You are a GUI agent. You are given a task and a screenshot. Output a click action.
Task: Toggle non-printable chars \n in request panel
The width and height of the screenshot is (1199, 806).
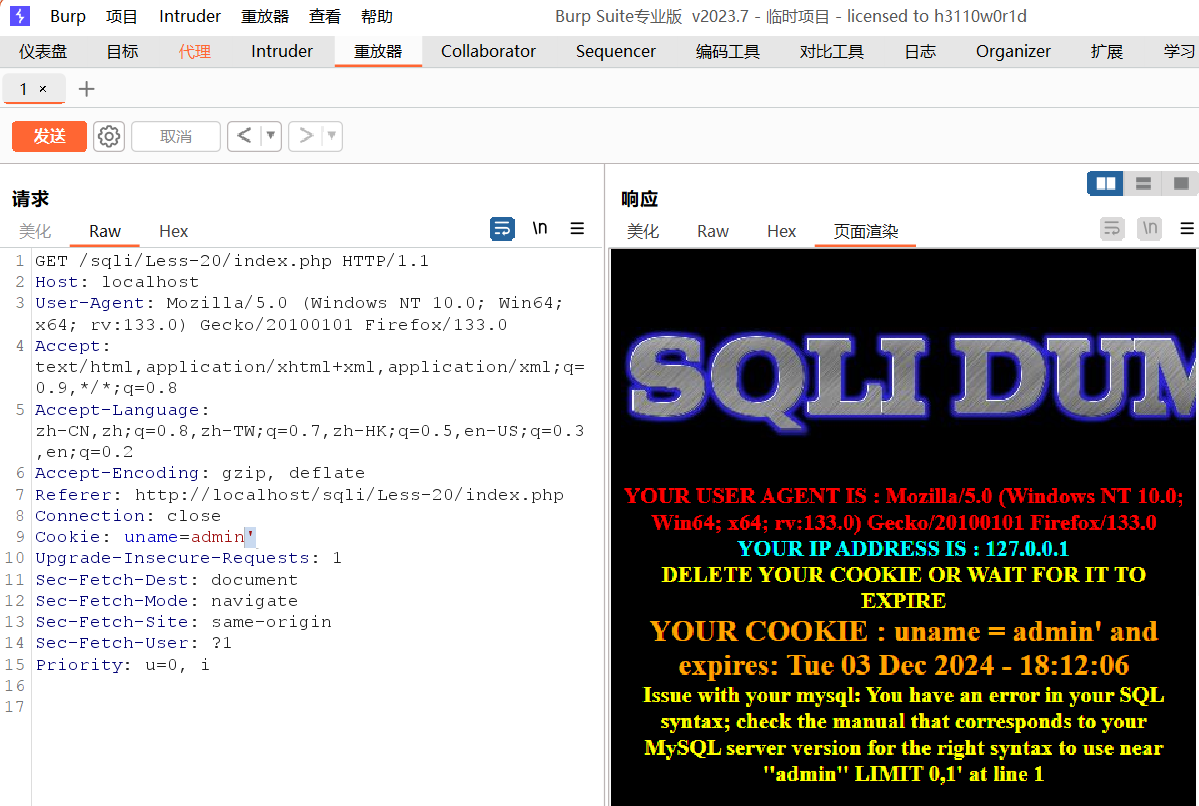point(540,228)
